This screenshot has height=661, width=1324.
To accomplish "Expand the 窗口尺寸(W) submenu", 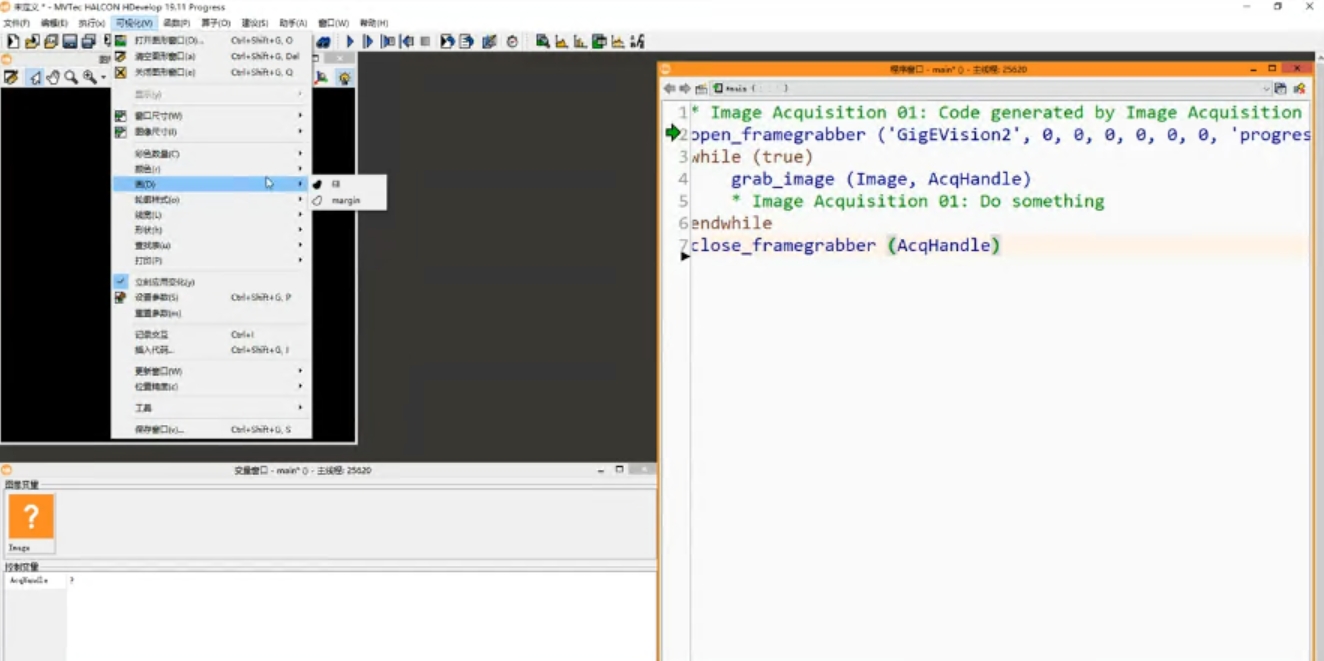I will (x=211, y=116).
